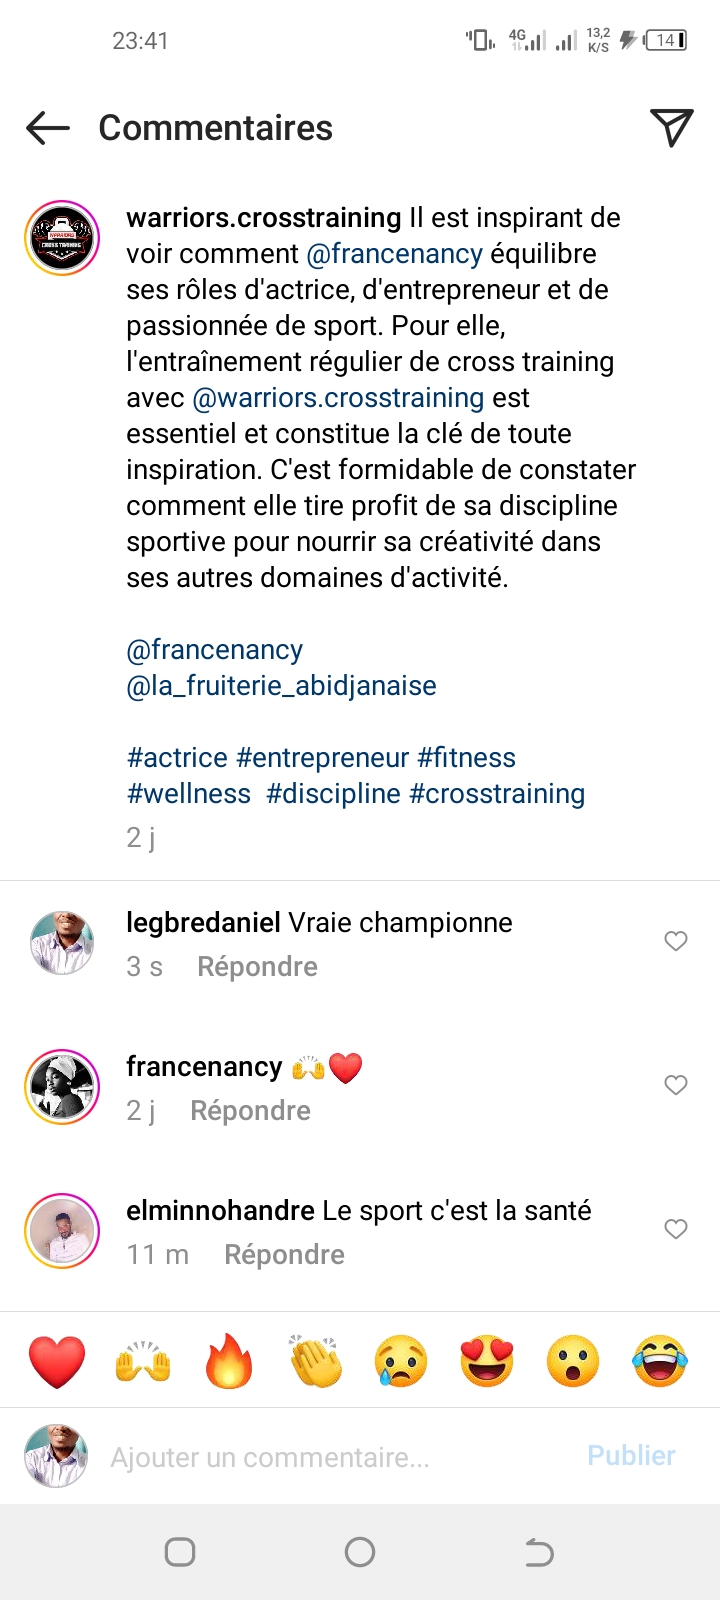
Task: Insert the laughing-crying emoji reaction
Action: pos(660,1361)
